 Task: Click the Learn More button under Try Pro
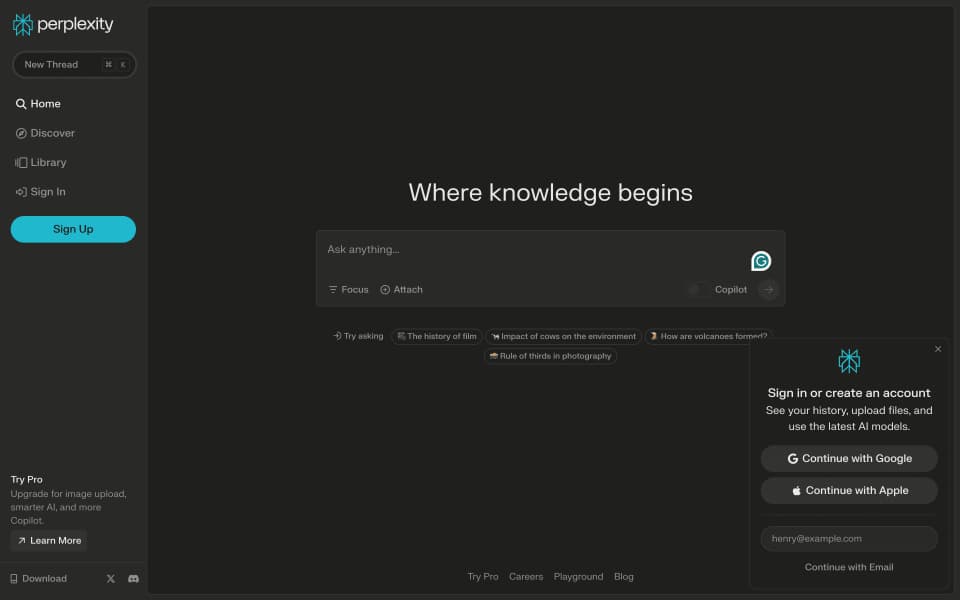(49, 541)
